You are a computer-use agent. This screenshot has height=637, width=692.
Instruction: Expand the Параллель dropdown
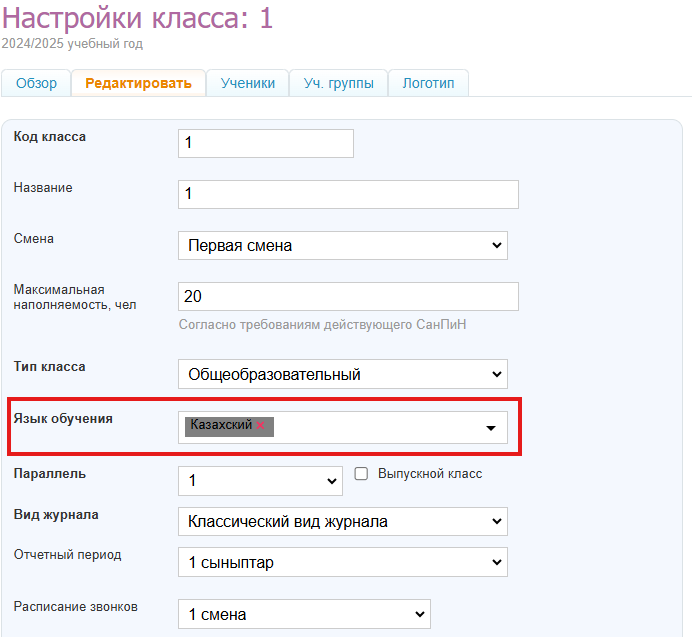[260, 481]
